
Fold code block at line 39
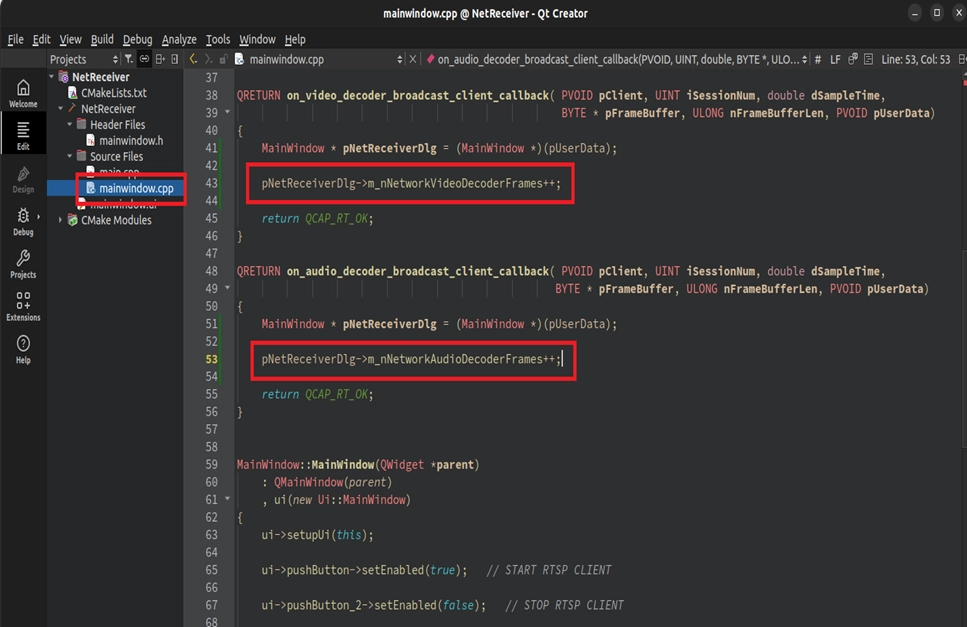228,112
